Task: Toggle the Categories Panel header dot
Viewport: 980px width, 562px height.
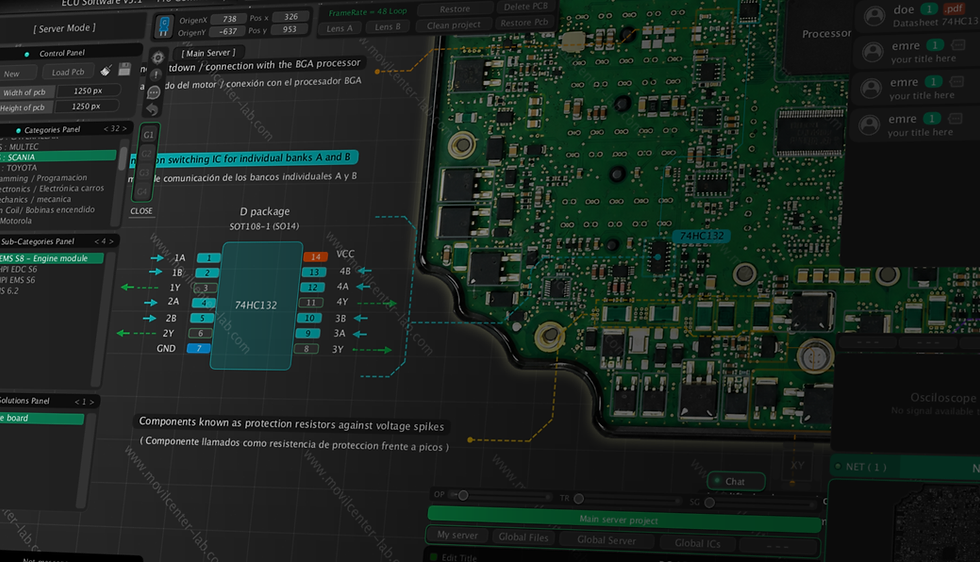Action: pyautogui.click(x=18, y=130)
